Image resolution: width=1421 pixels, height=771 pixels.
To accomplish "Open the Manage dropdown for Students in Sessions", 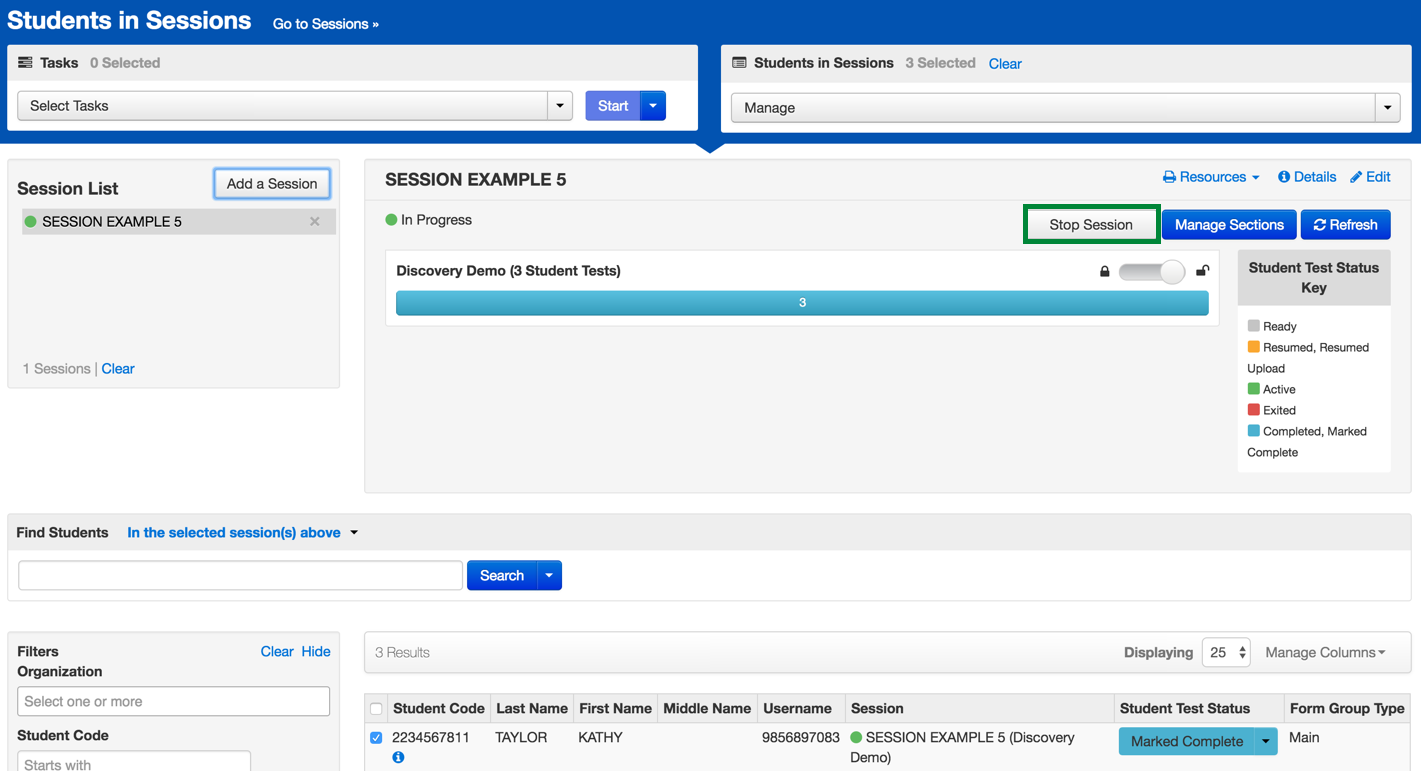I will pyautogui.click(x=1387, y=108).
